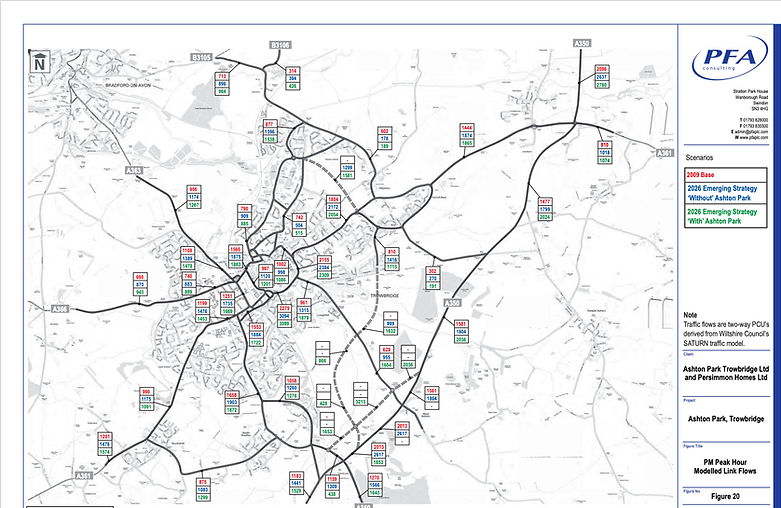Click the red 1553 flow value
Image resolution: width=781 pixels, height=508 pixels.
click(256, 327)
